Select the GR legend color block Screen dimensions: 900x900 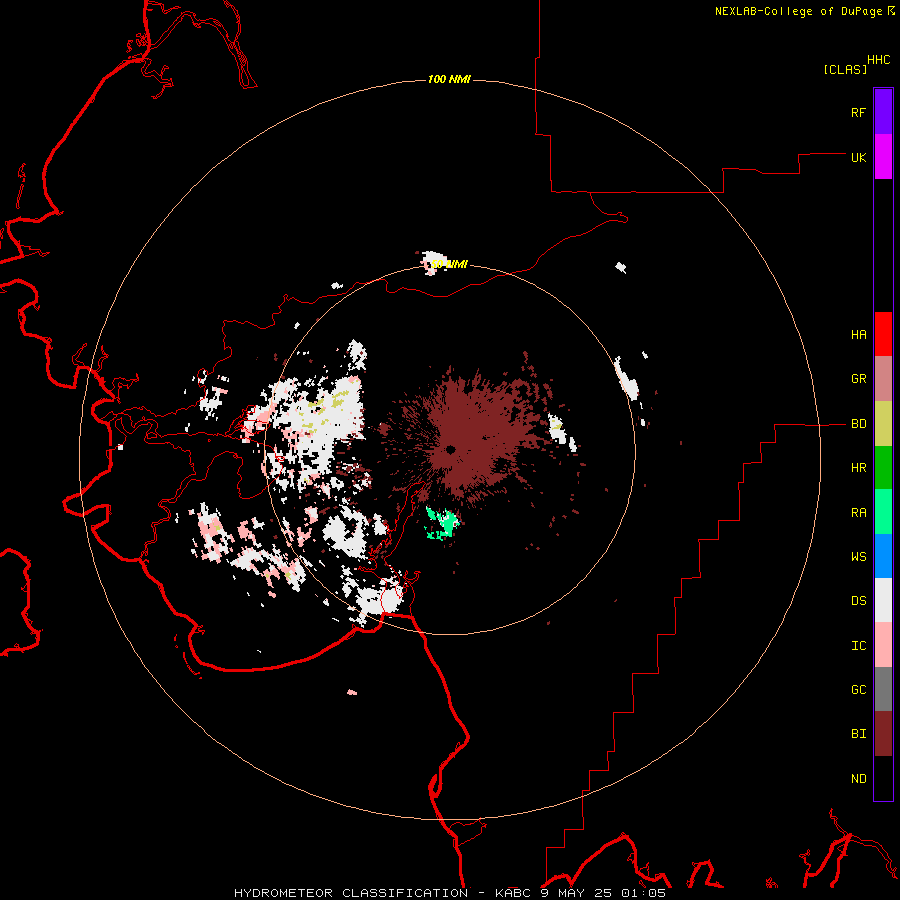point(883,379)
